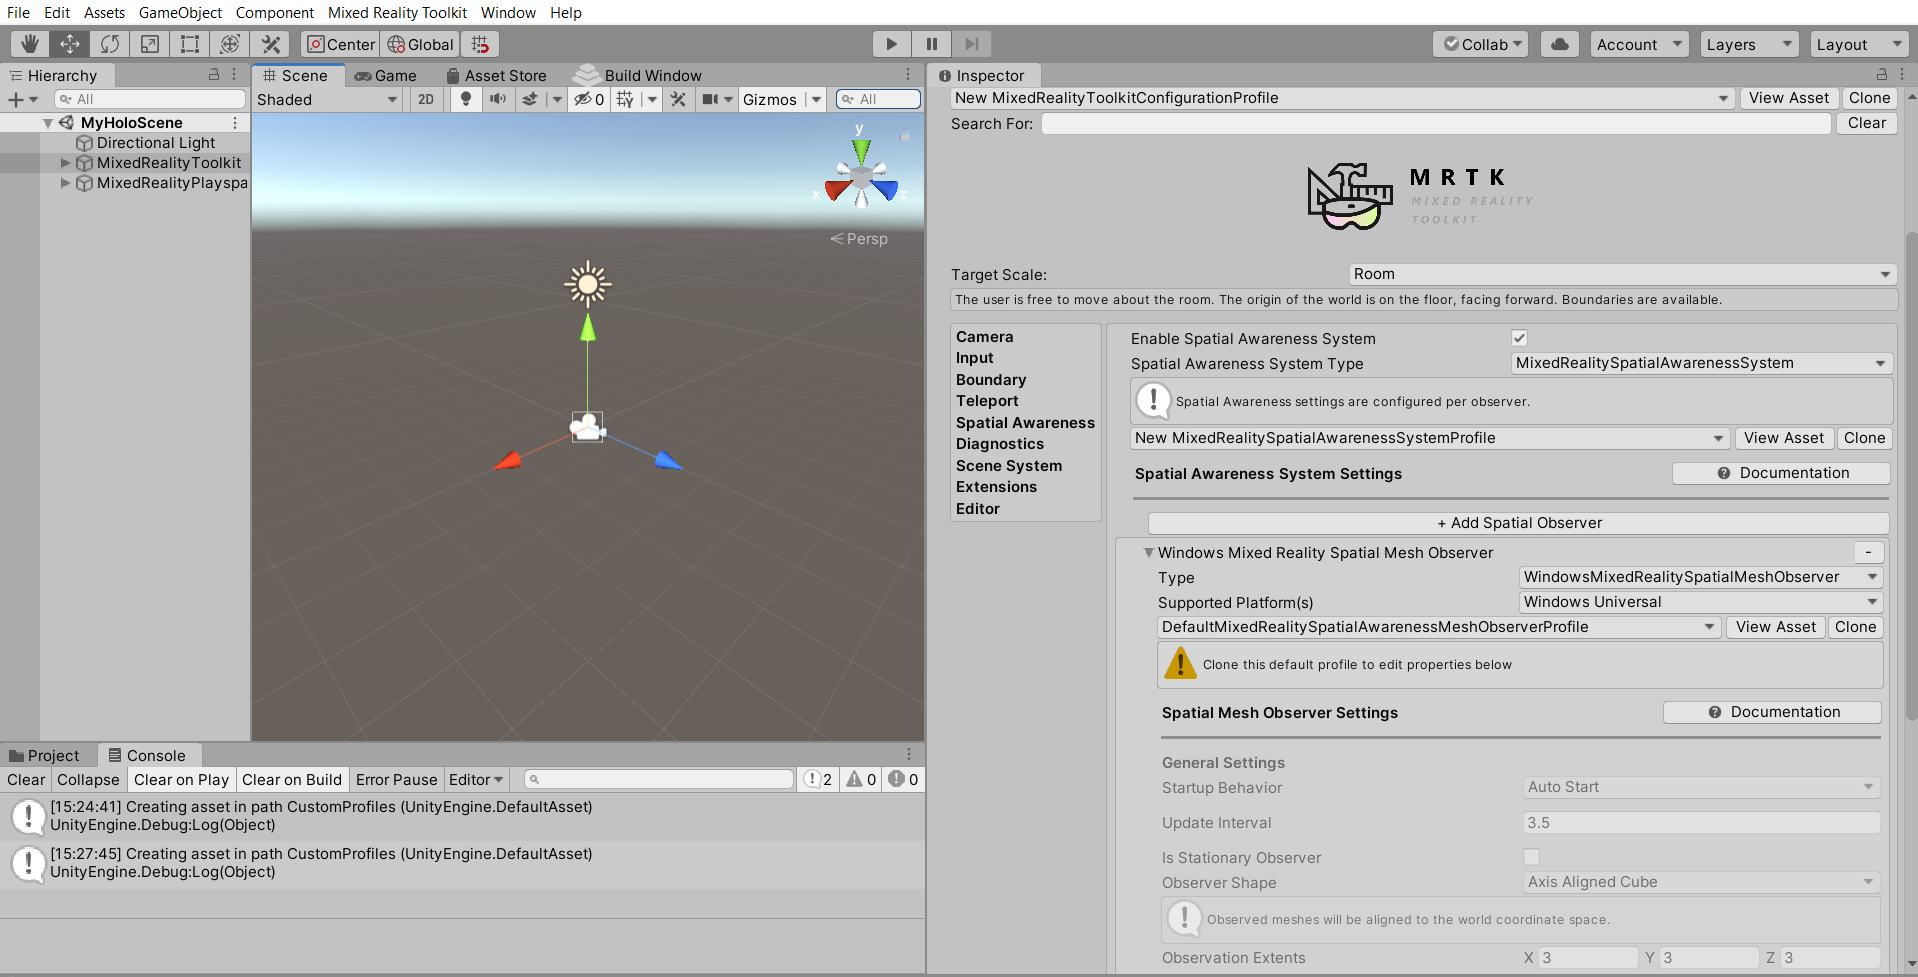The height and width of the screenshot is (977, 1918).
Task: Open the Mixed Reality Toolkit menu
Action: pos(397,12)
